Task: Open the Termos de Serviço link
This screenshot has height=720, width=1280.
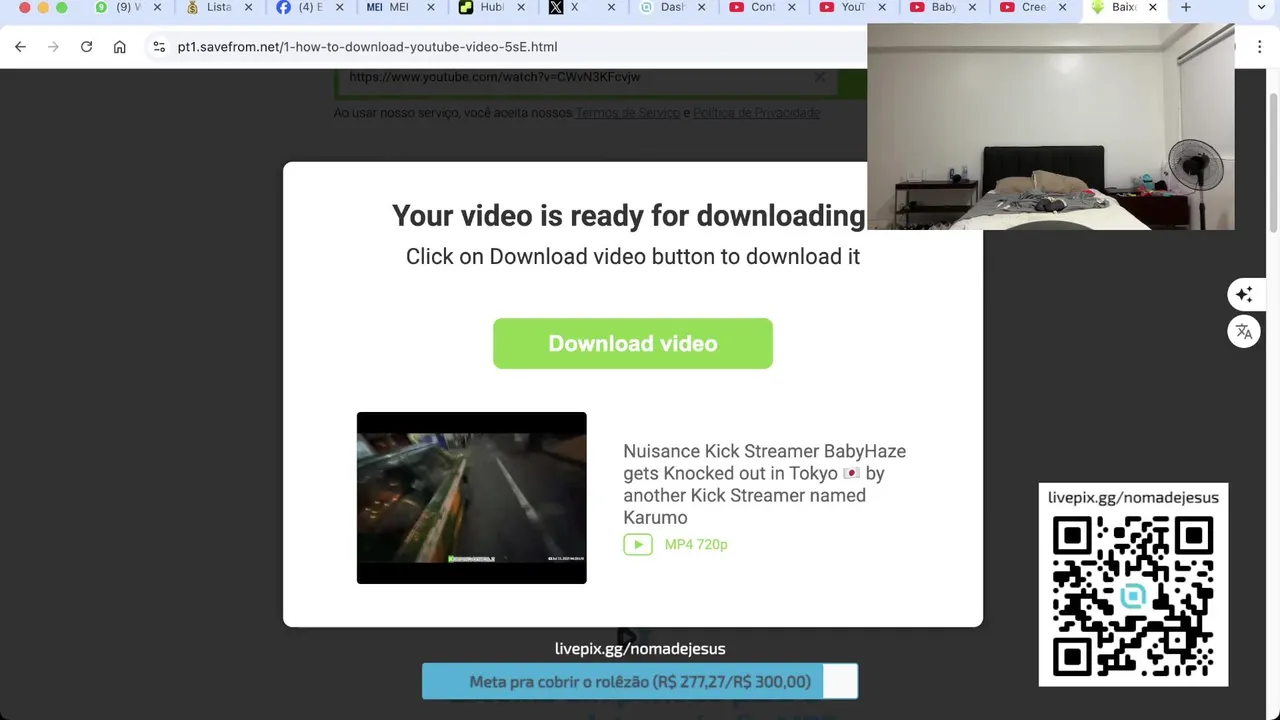Action: [627, 113]
